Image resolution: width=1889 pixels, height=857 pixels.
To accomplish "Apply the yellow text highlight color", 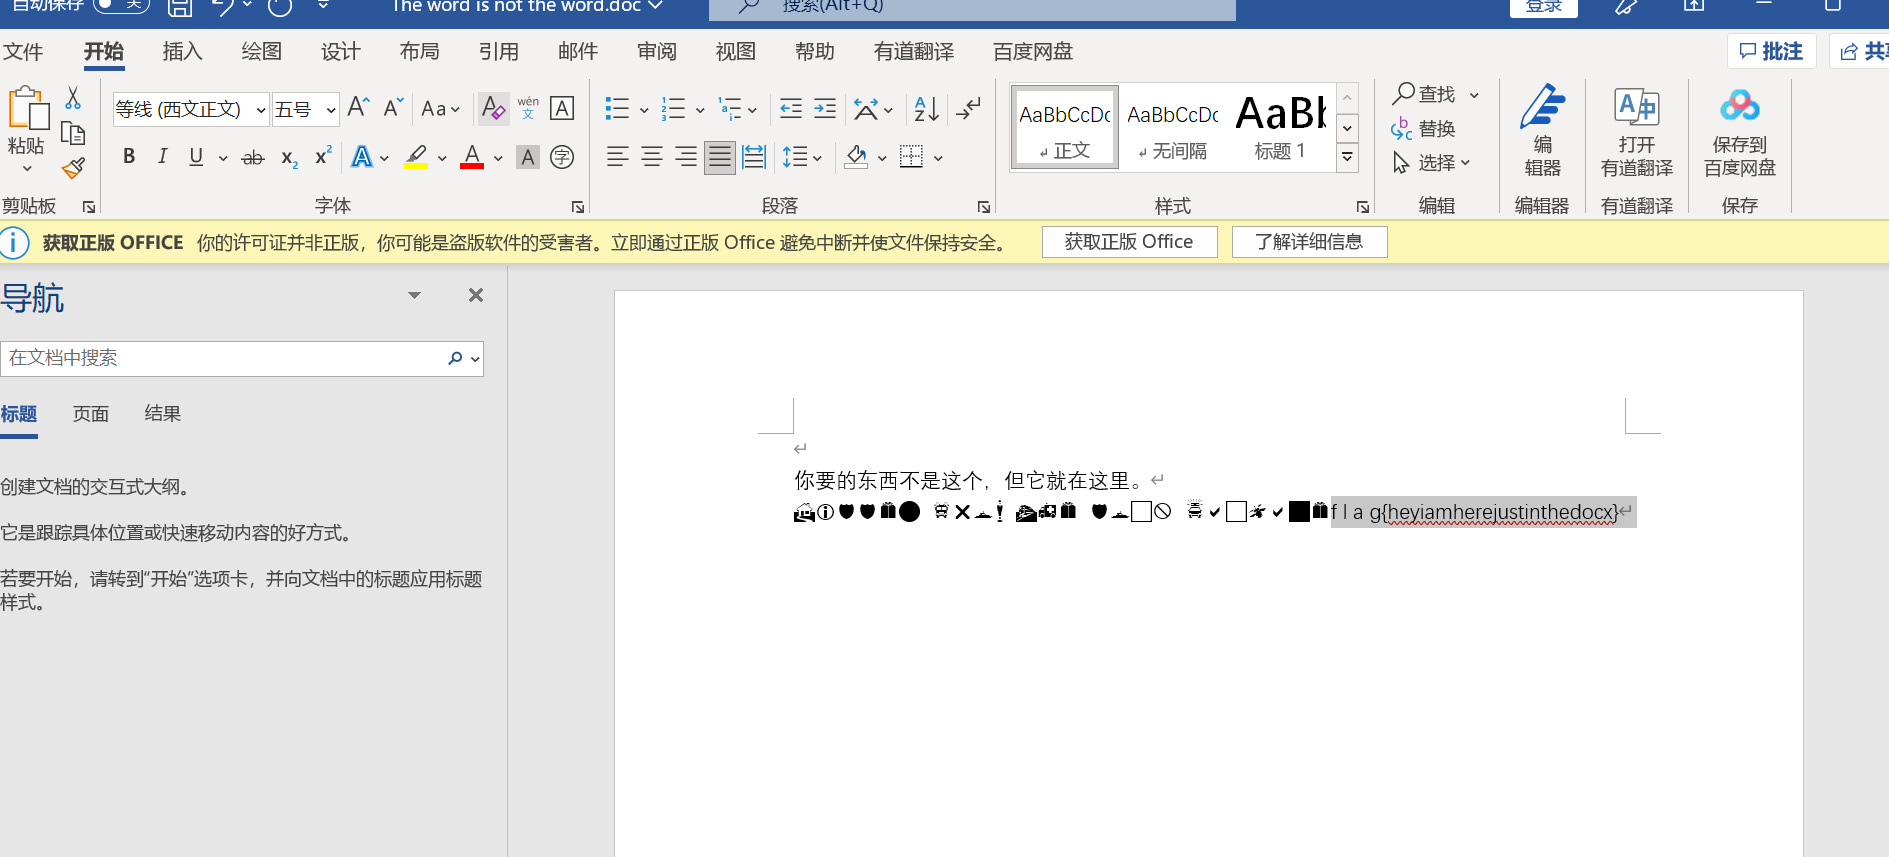I will [416, 157].
